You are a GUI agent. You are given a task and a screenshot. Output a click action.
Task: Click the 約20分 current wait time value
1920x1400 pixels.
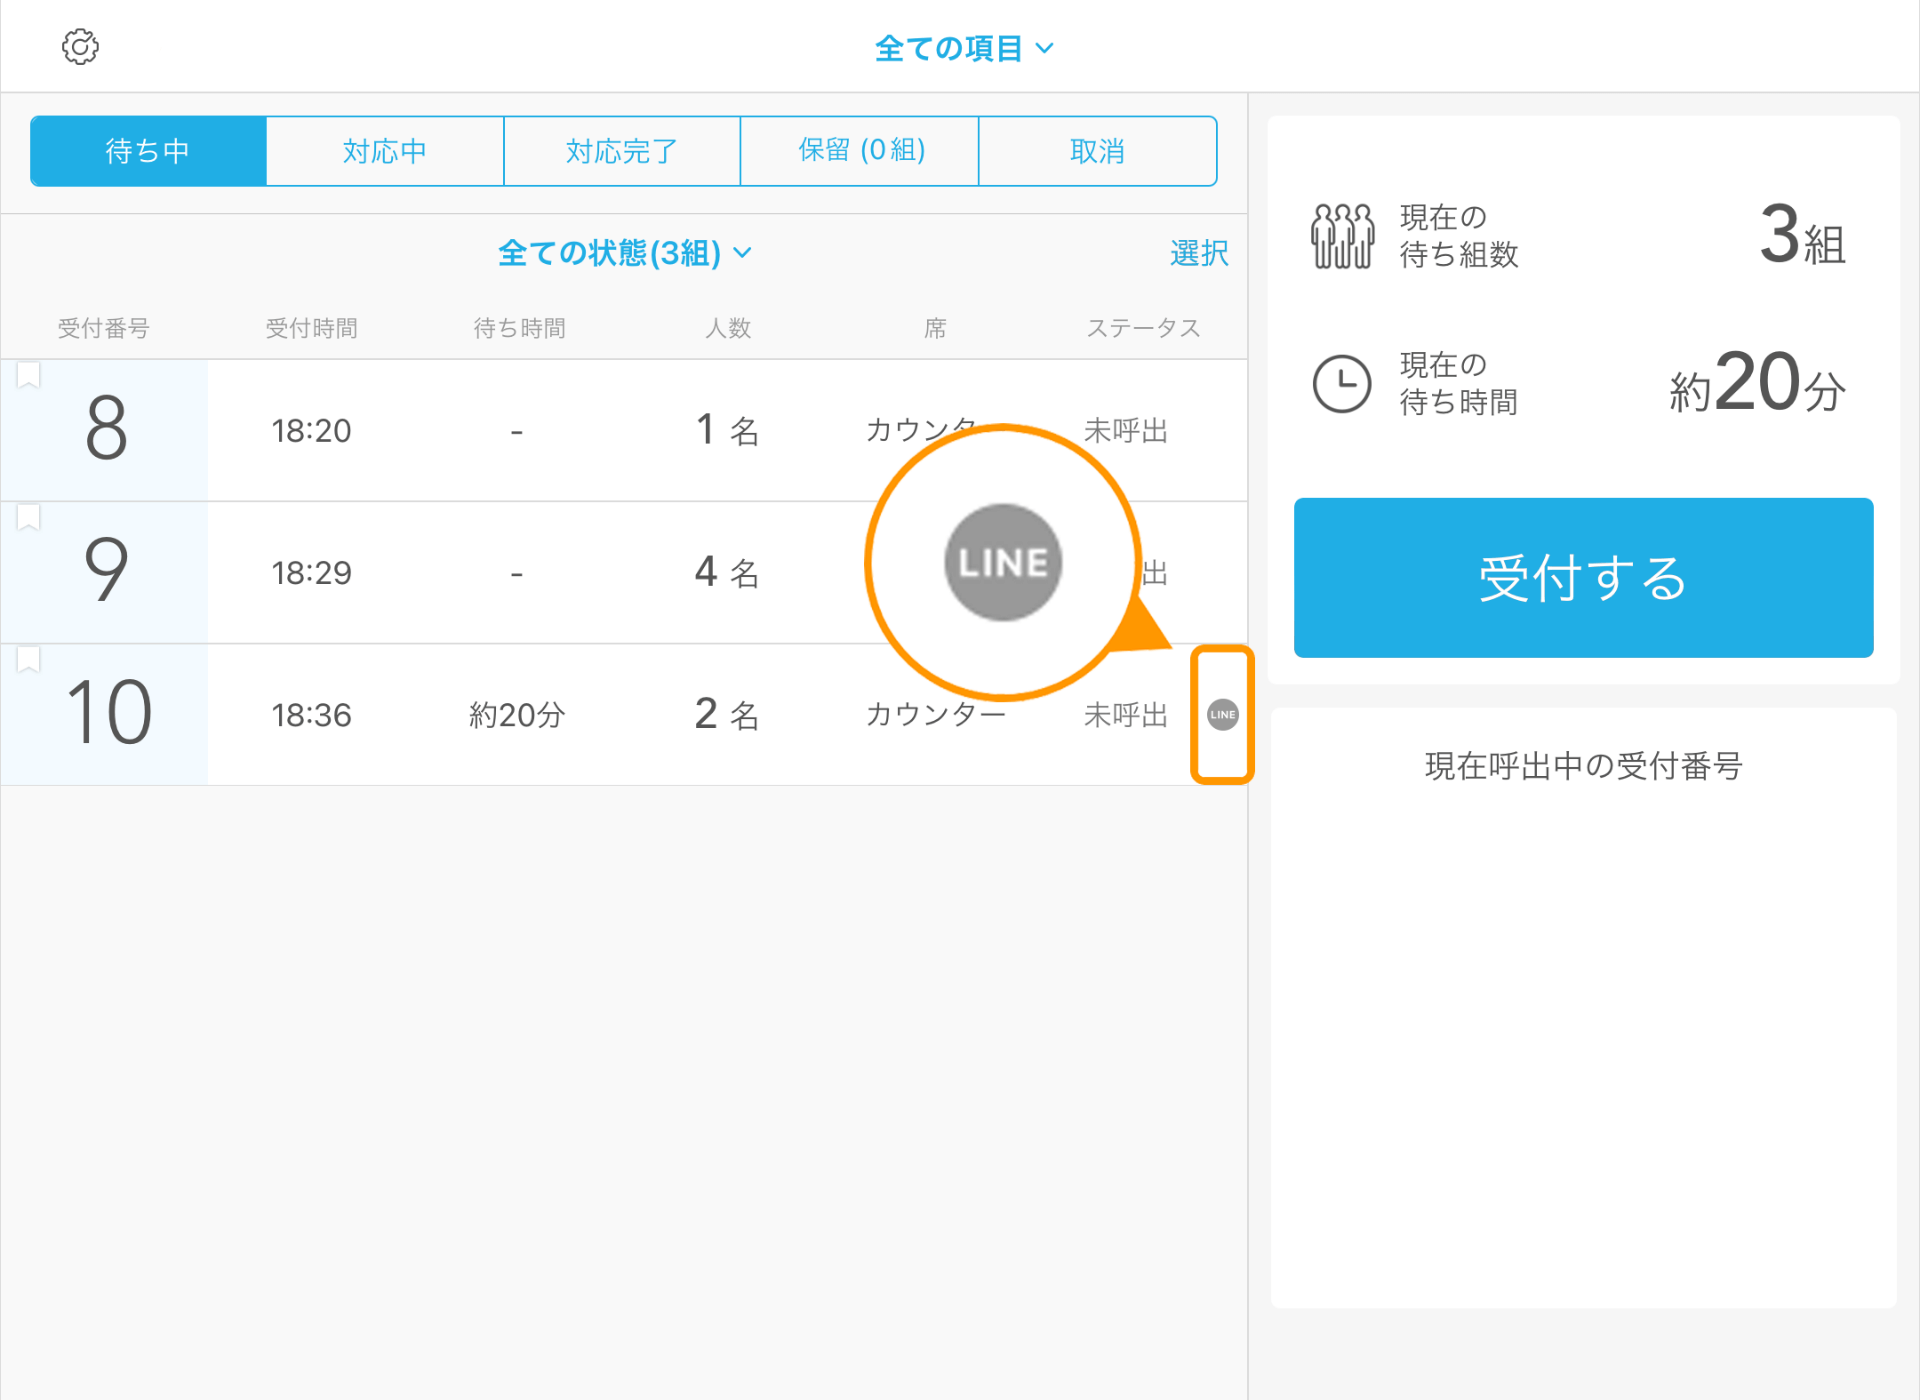point(1757,384)
